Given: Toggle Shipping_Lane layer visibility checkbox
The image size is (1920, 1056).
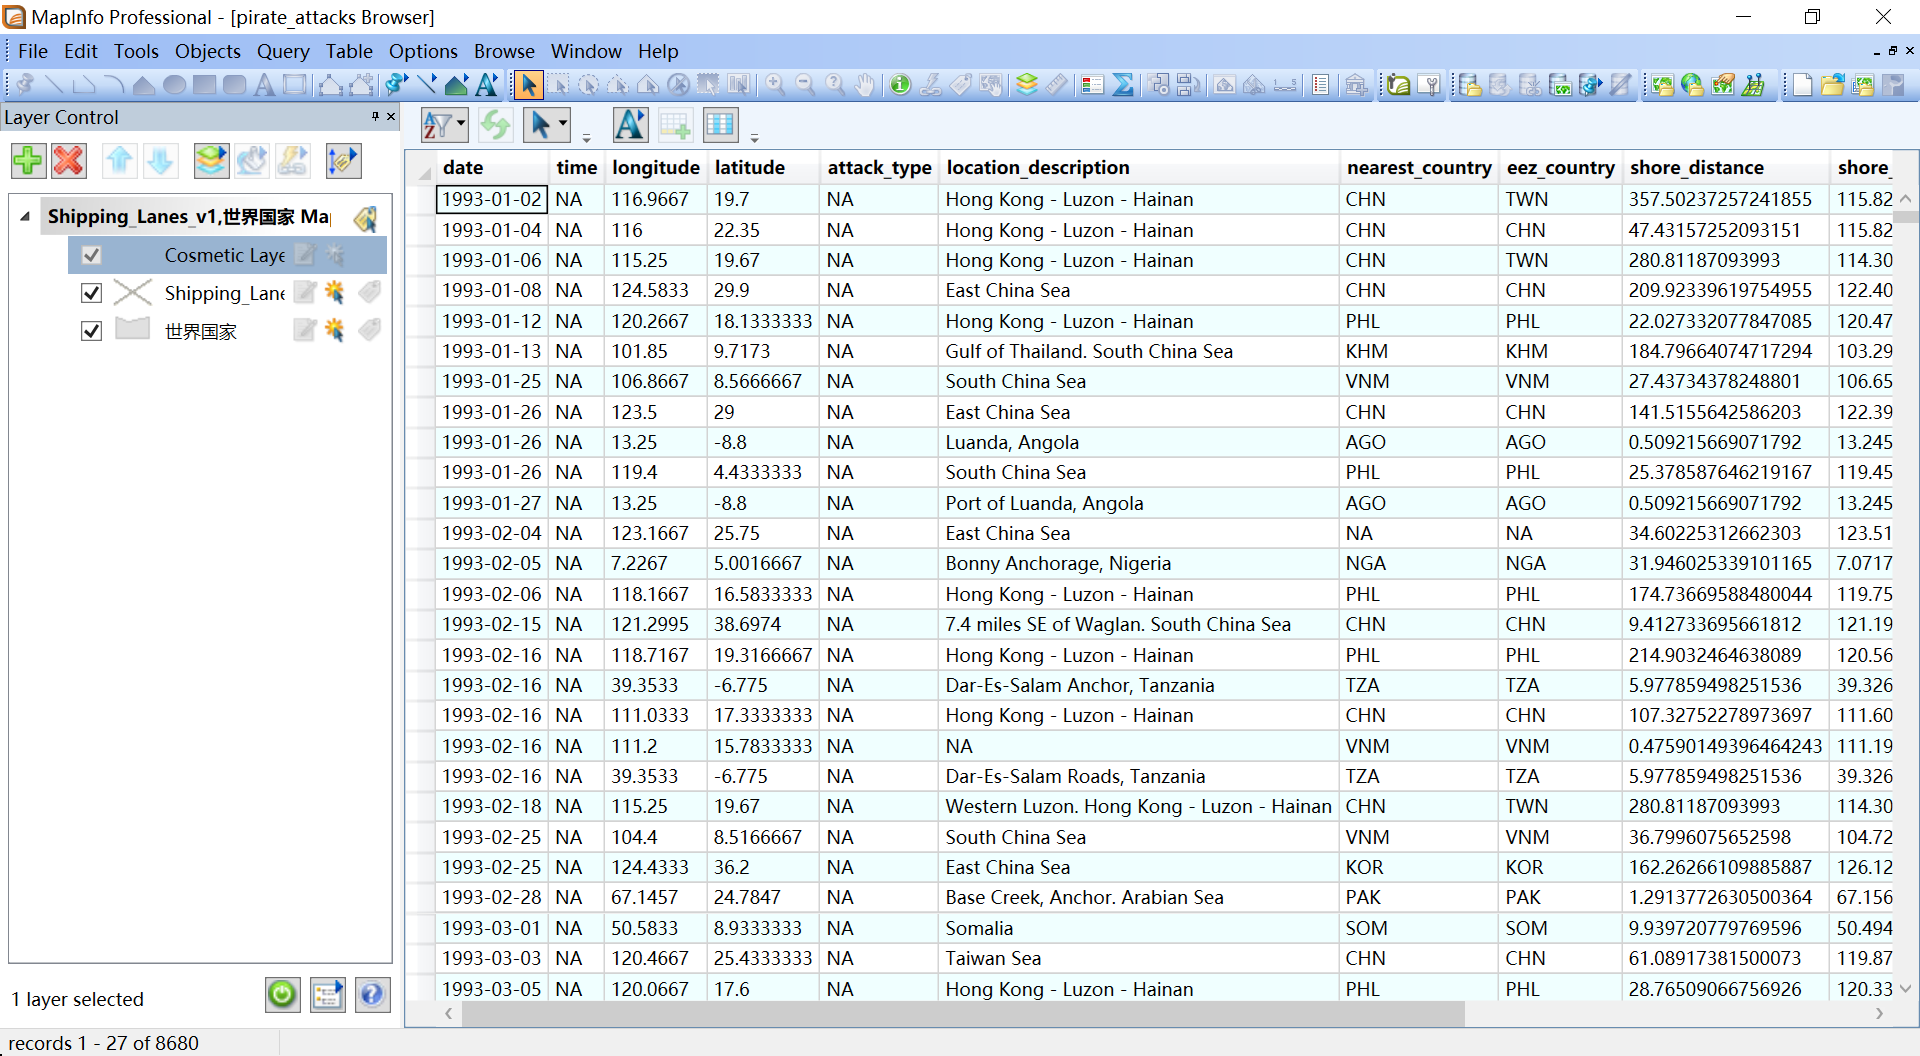Looking at the screenshot, I should (91, 293).
